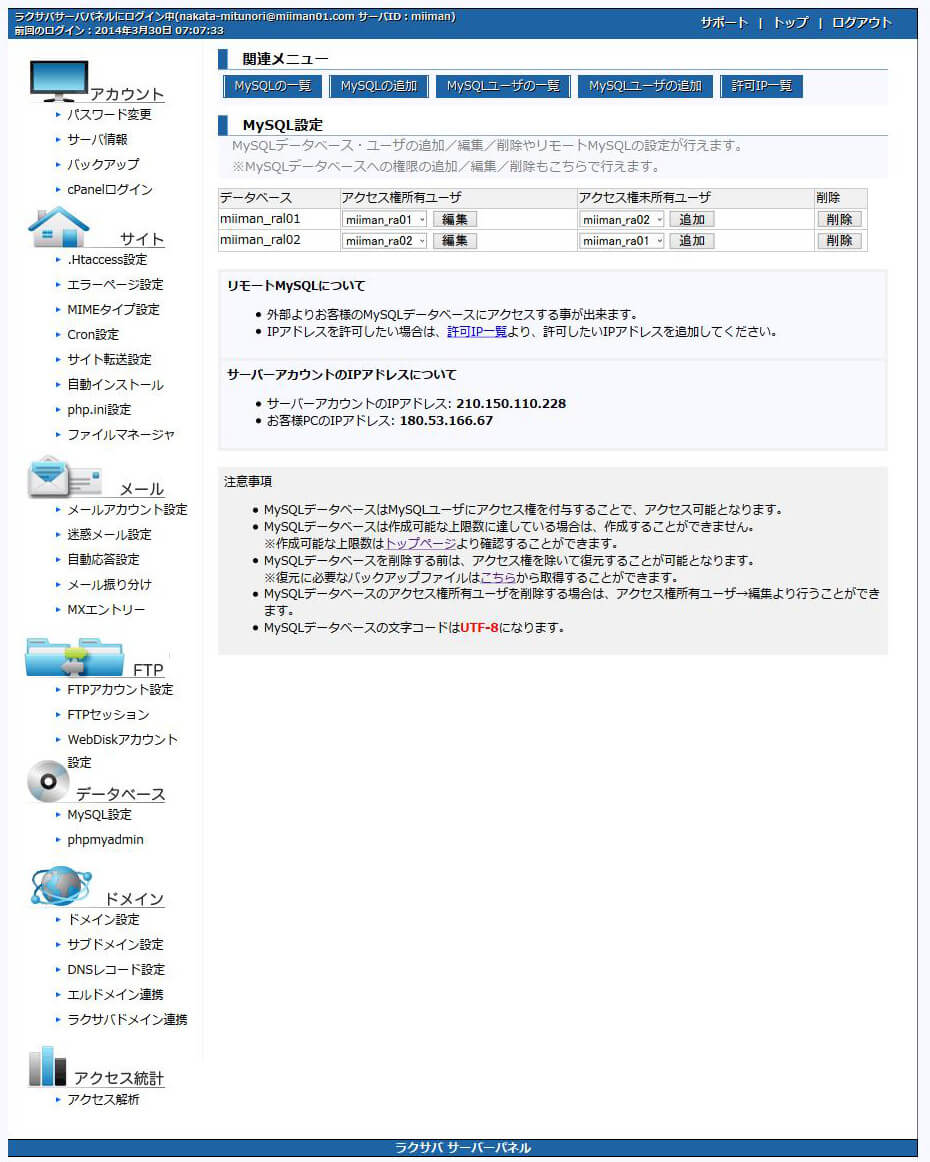
Task: Open サーバ情報 in sidebar
Action: coord(97,139)
